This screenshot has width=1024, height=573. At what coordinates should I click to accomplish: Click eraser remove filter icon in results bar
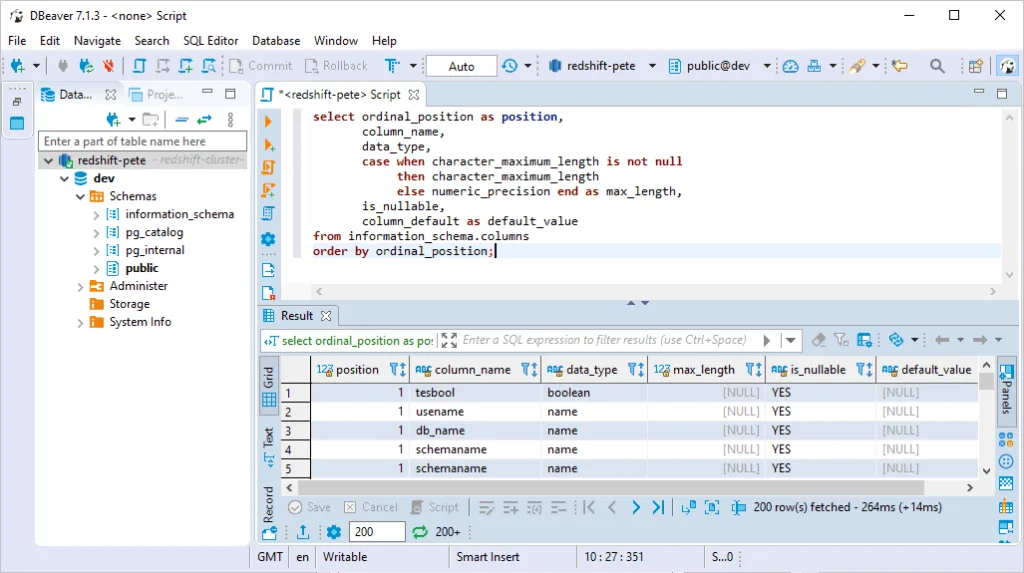click(x=818, y=340)
